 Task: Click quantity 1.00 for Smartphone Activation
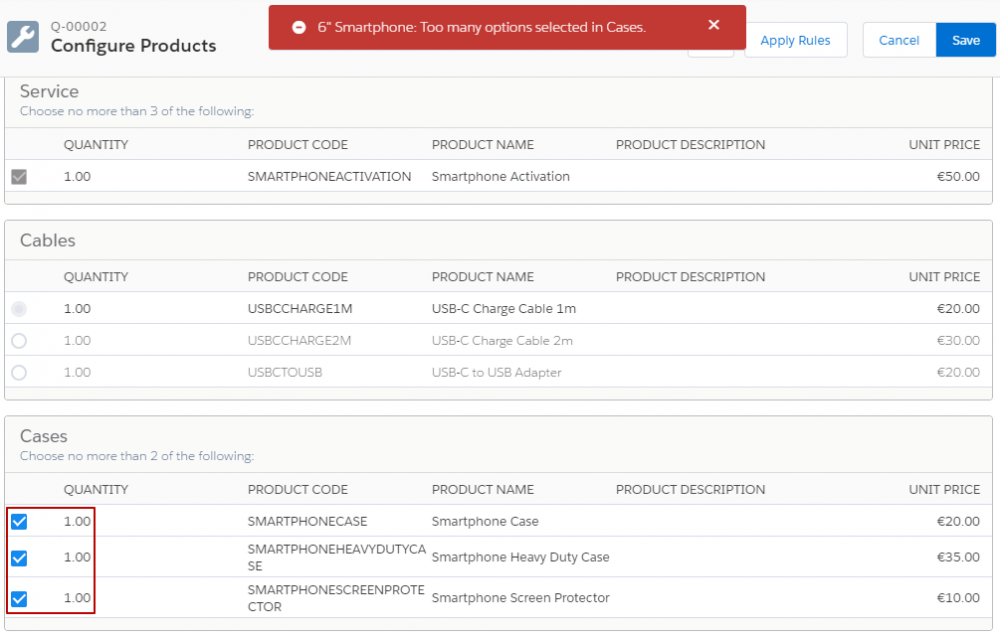click(x=77, y=177)
